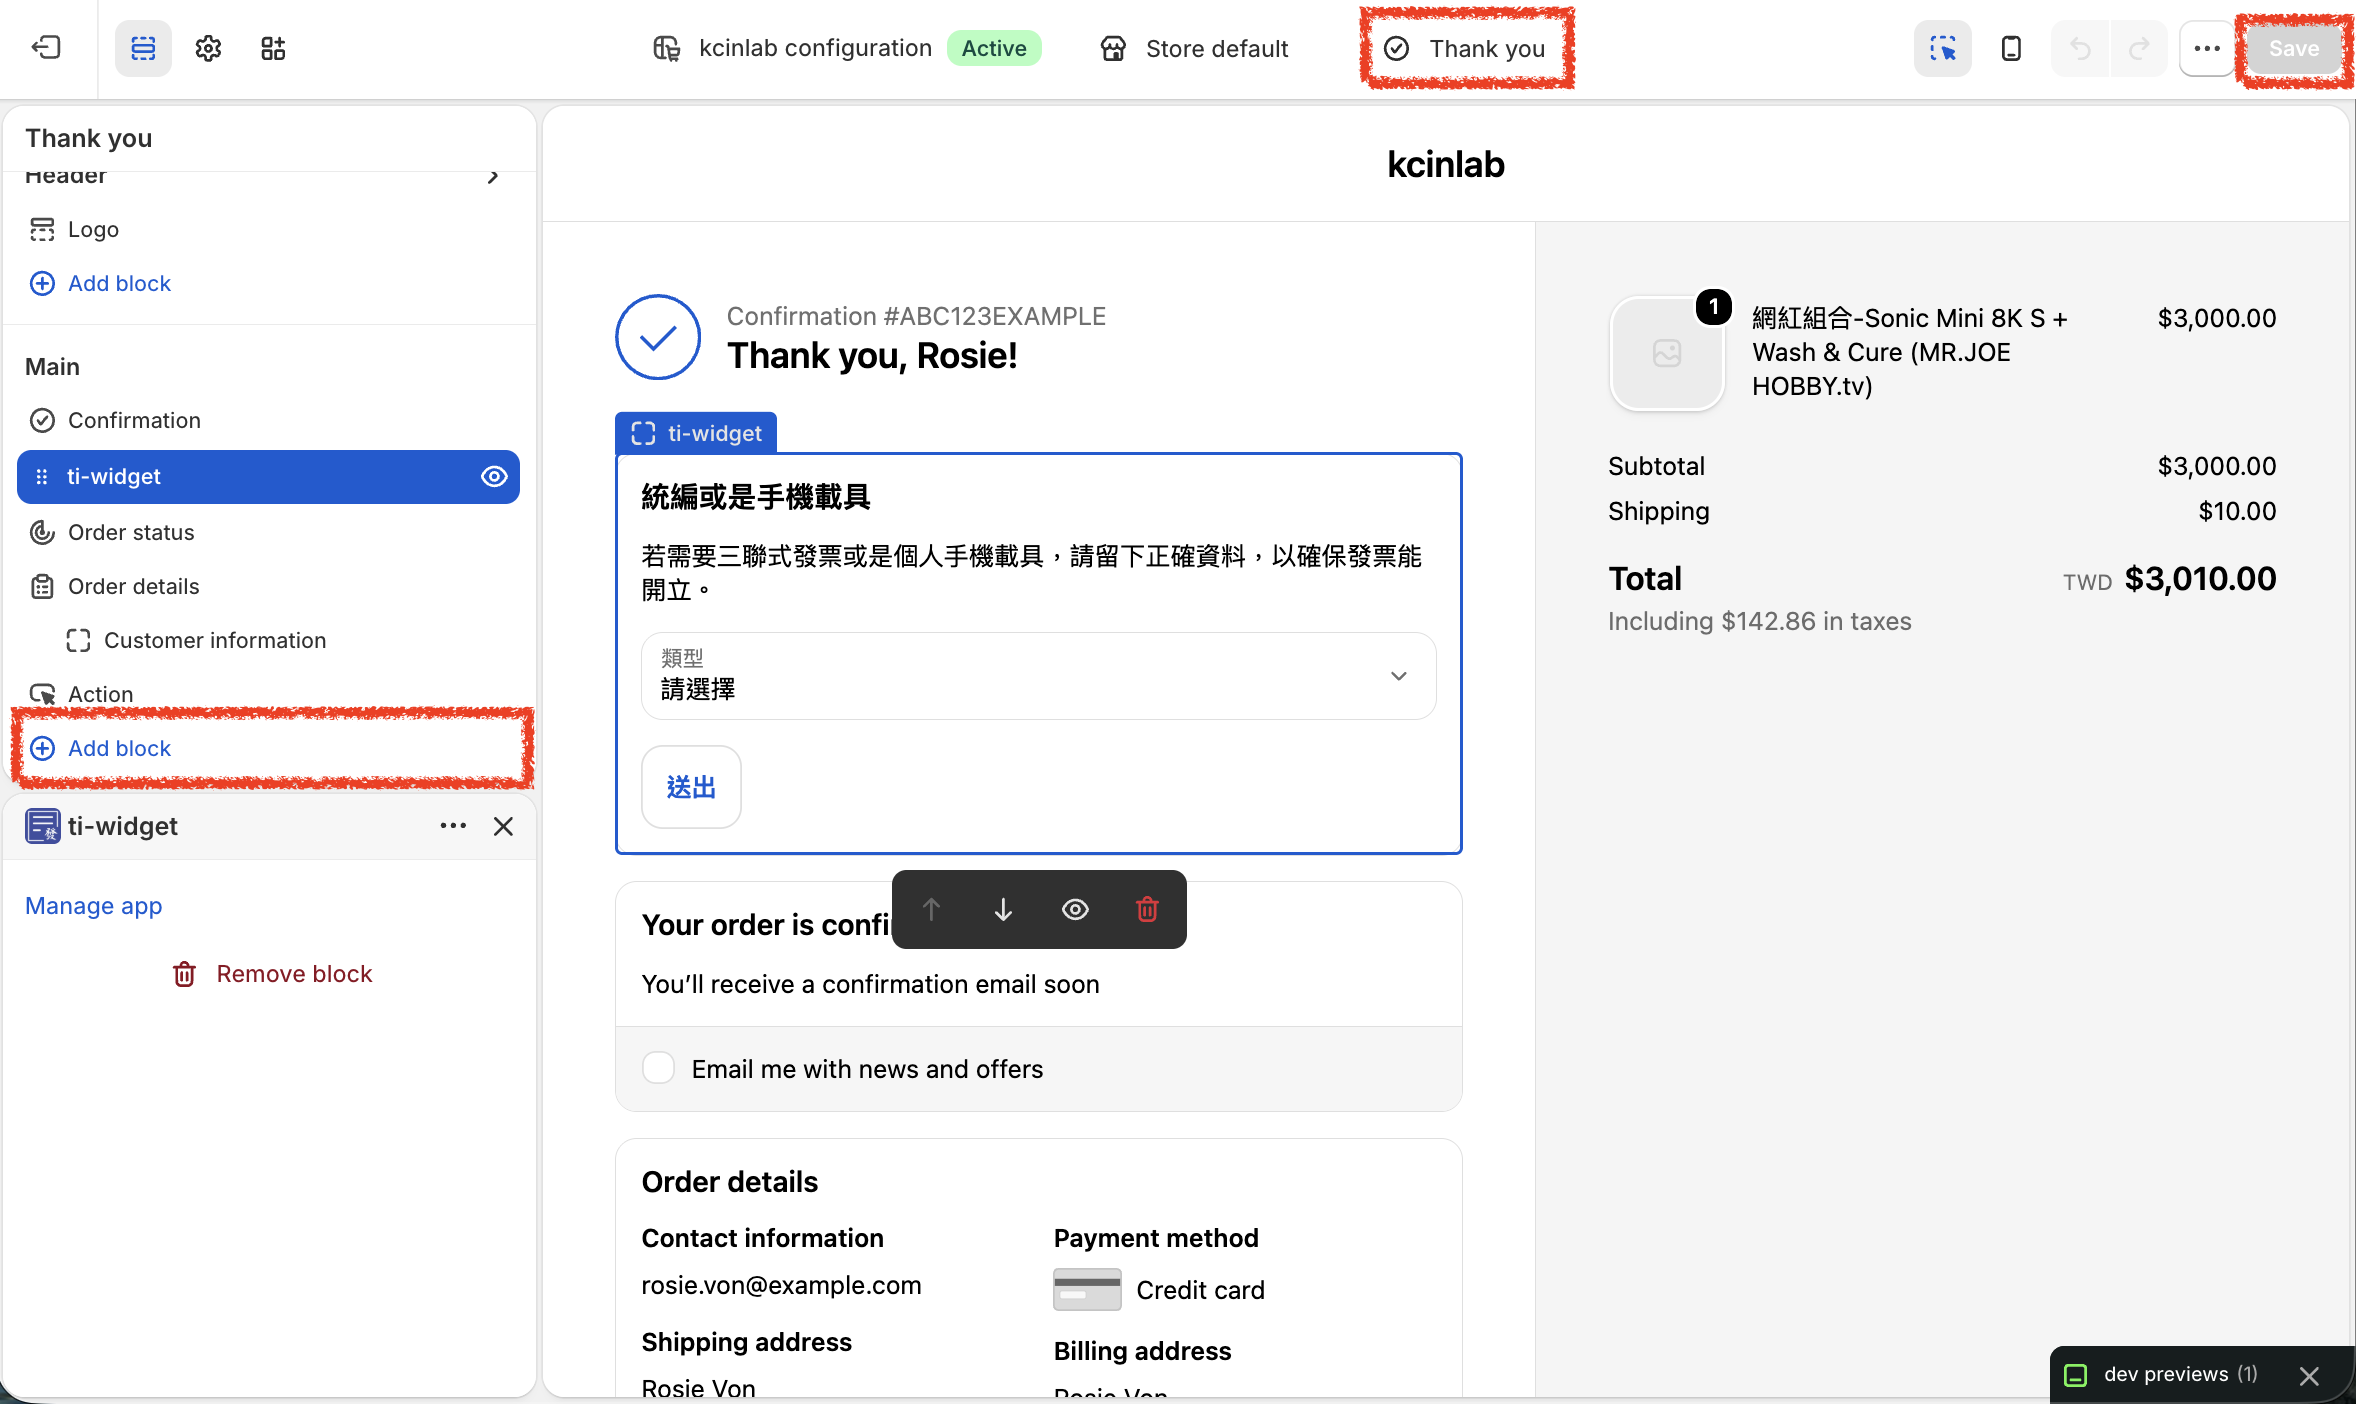This screenshot has height=1404, width=2356.
Task: Click the dev previews indicator
Action: pyautogui.click(x=2162, y=1374)
